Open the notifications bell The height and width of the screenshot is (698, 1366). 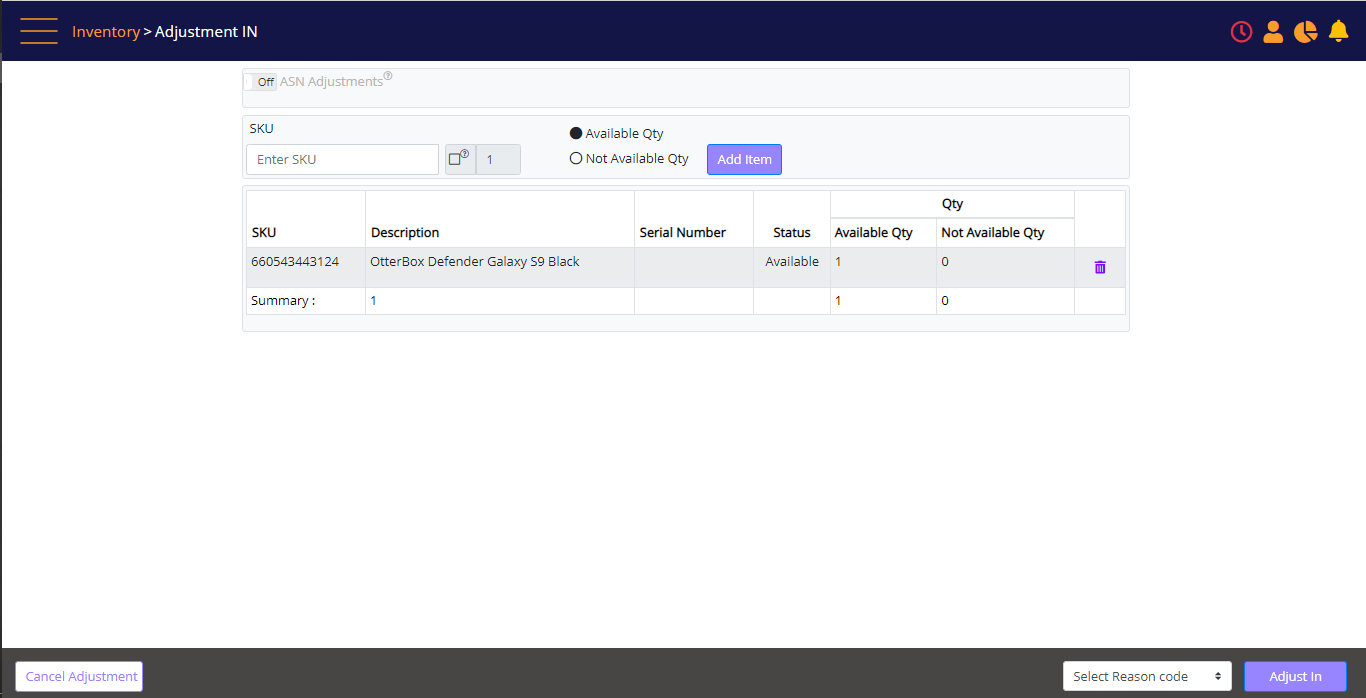click(x=1339, y=32)
